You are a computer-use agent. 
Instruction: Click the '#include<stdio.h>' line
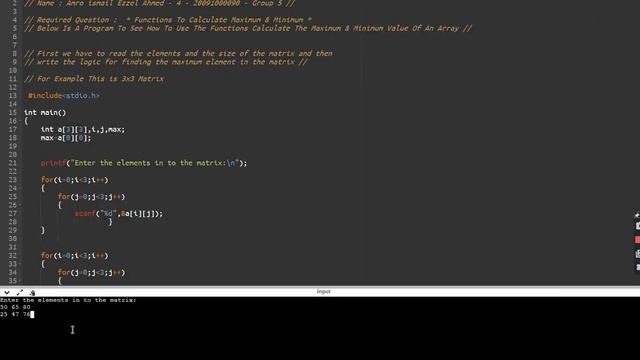(x=64, y=96)
